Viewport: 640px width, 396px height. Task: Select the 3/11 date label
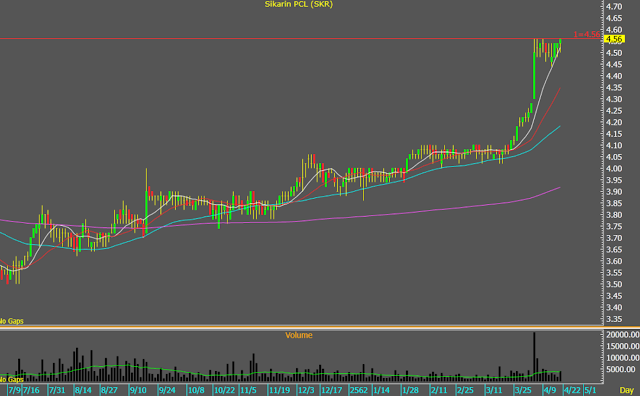point(494,390)
